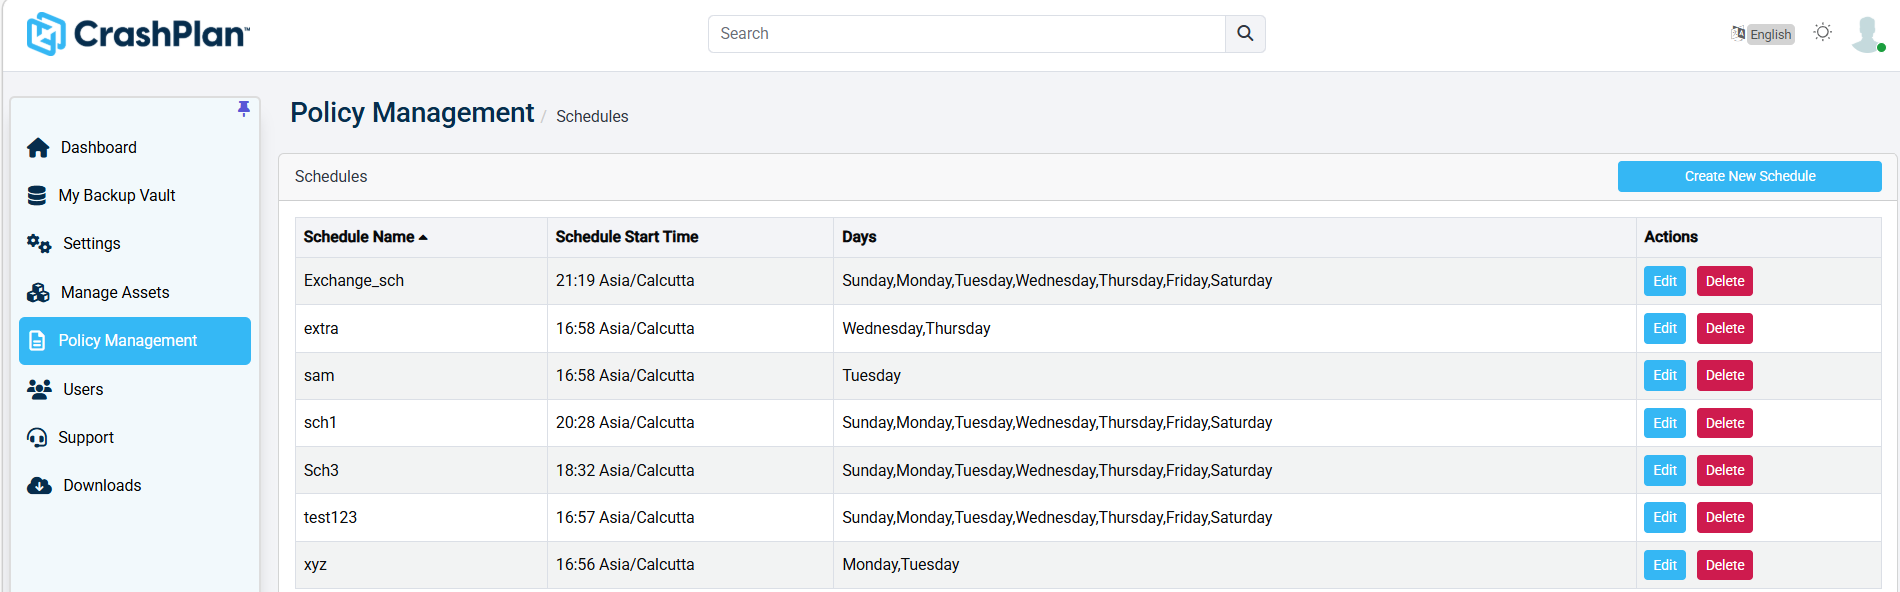Delete the Sch3 schedule
This screenshot has width=1900, height=592.
1725,470
